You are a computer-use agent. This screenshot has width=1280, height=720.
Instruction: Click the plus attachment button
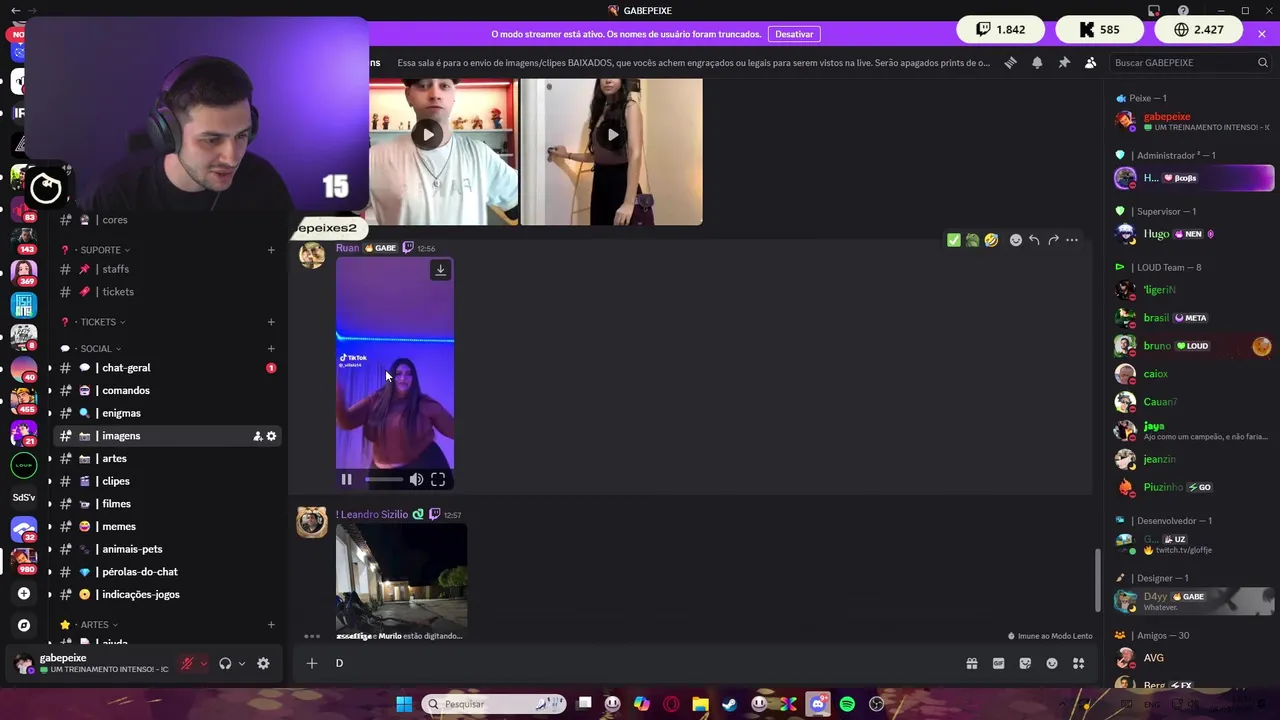(312, 663)
